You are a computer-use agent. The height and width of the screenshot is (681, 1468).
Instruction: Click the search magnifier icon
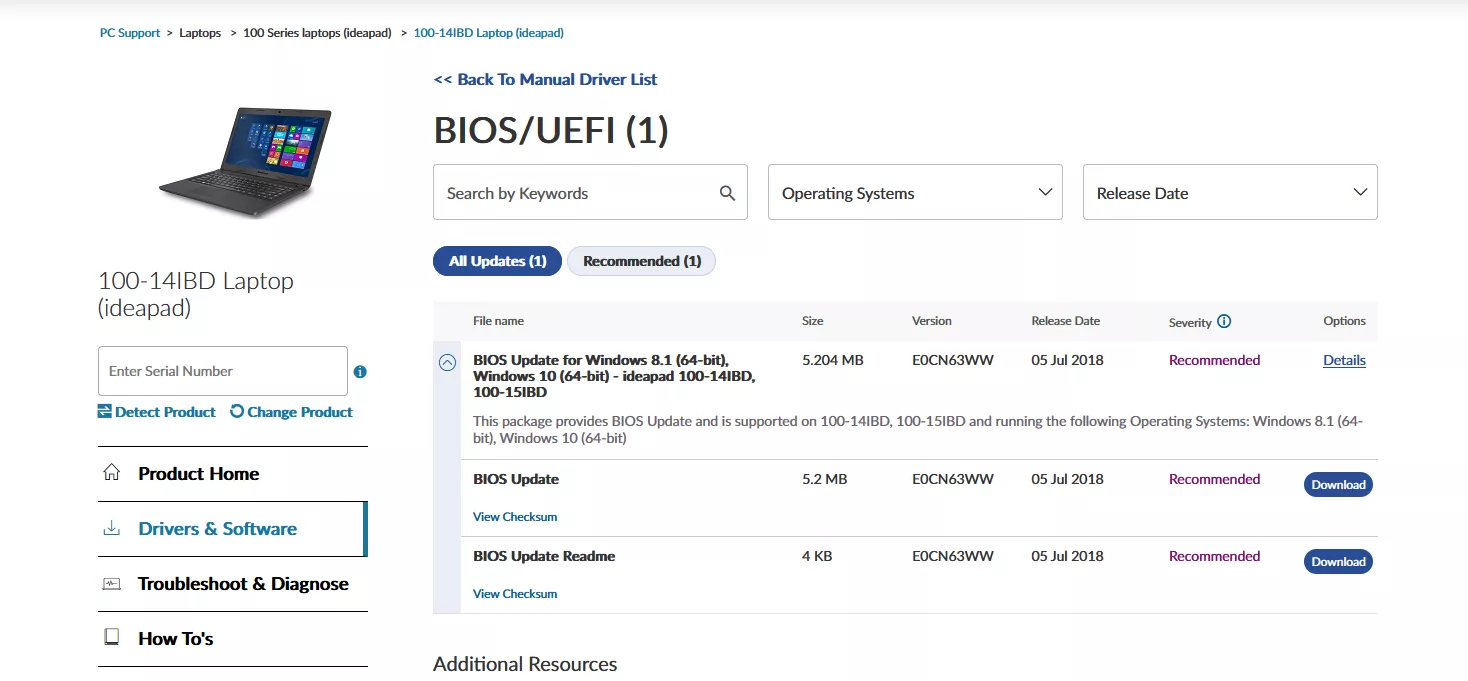click(727, 193)
